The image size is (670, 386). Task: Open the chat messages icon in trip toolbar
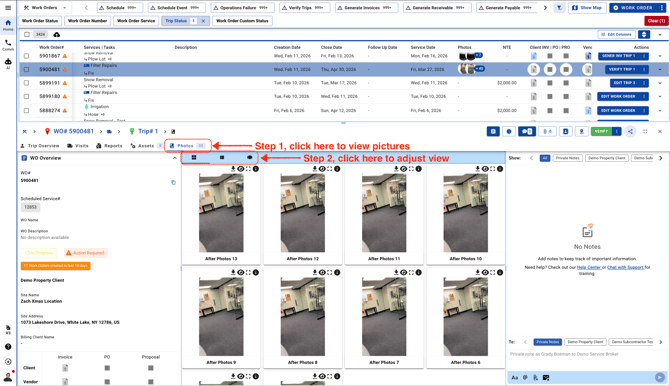[x=526, y=131]
